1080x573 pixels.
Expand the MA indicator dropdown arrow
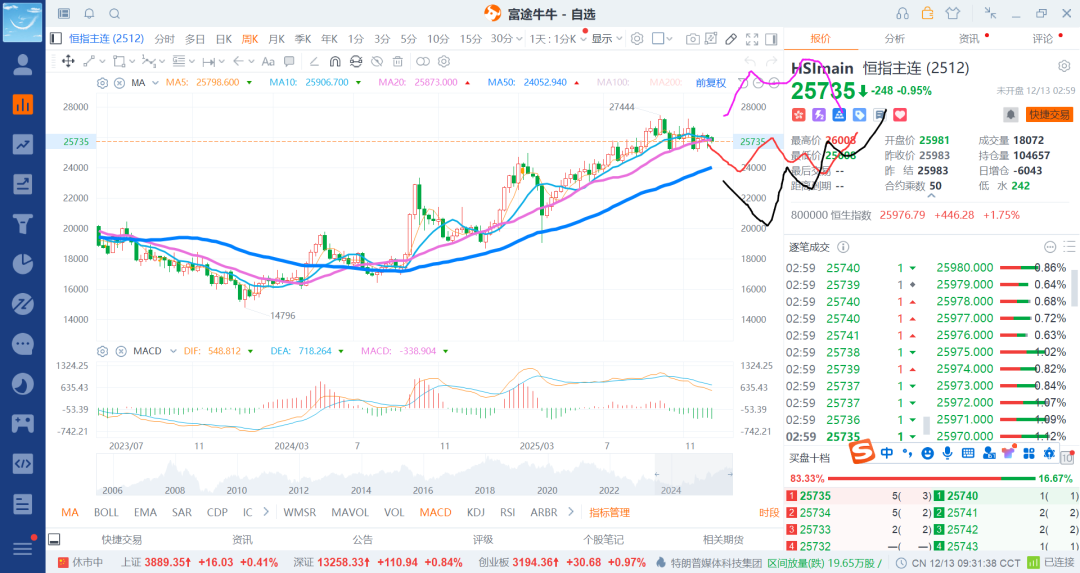click(x=156, y=83)
